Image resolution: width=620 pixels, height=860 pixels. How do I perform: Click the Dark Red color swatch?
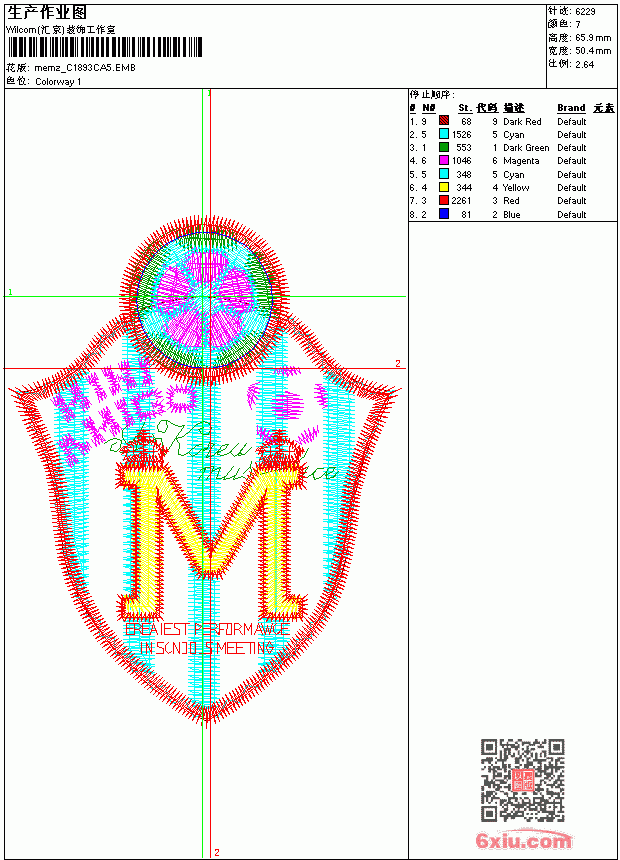tap(444, 121)
